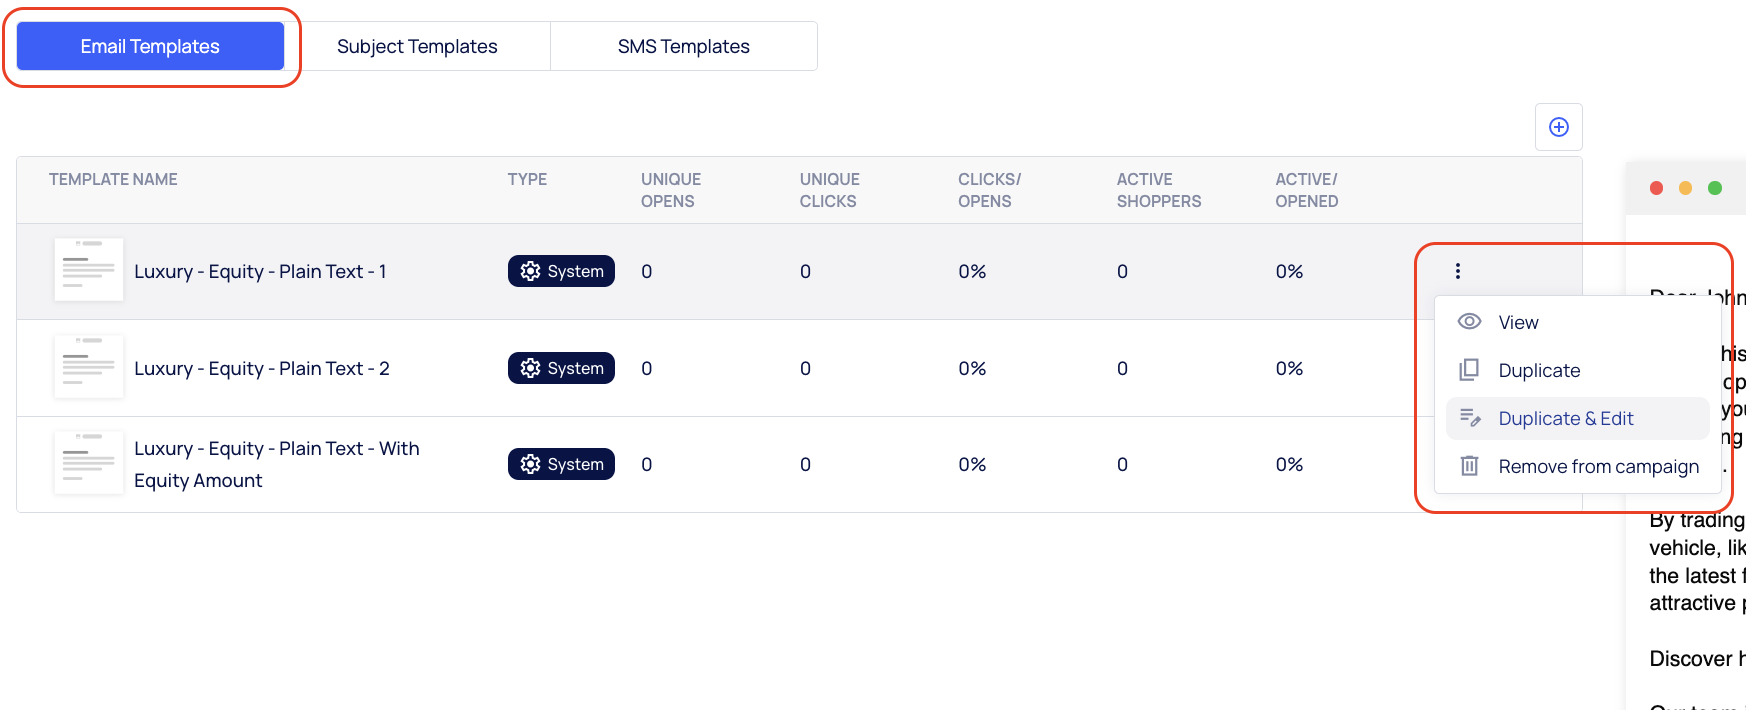The image size is (1746, 710).
Task: Switch to the Email Templates tab
Action: click(x=150, y=46)
